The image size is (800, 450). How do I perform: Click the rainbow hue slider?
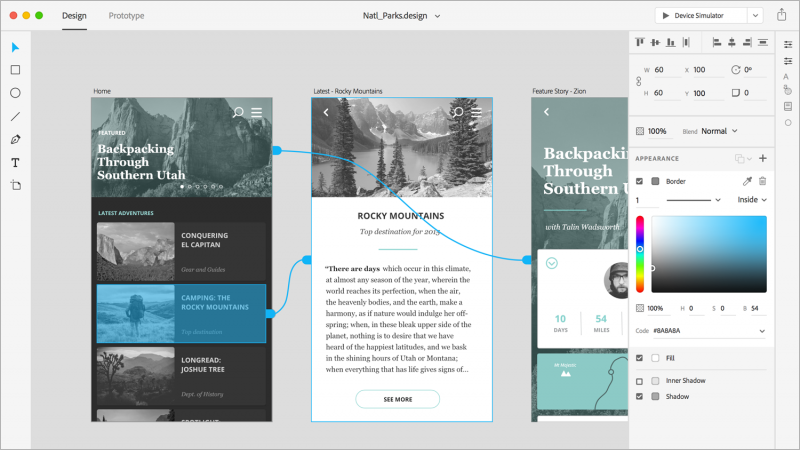tap(640, 254)
